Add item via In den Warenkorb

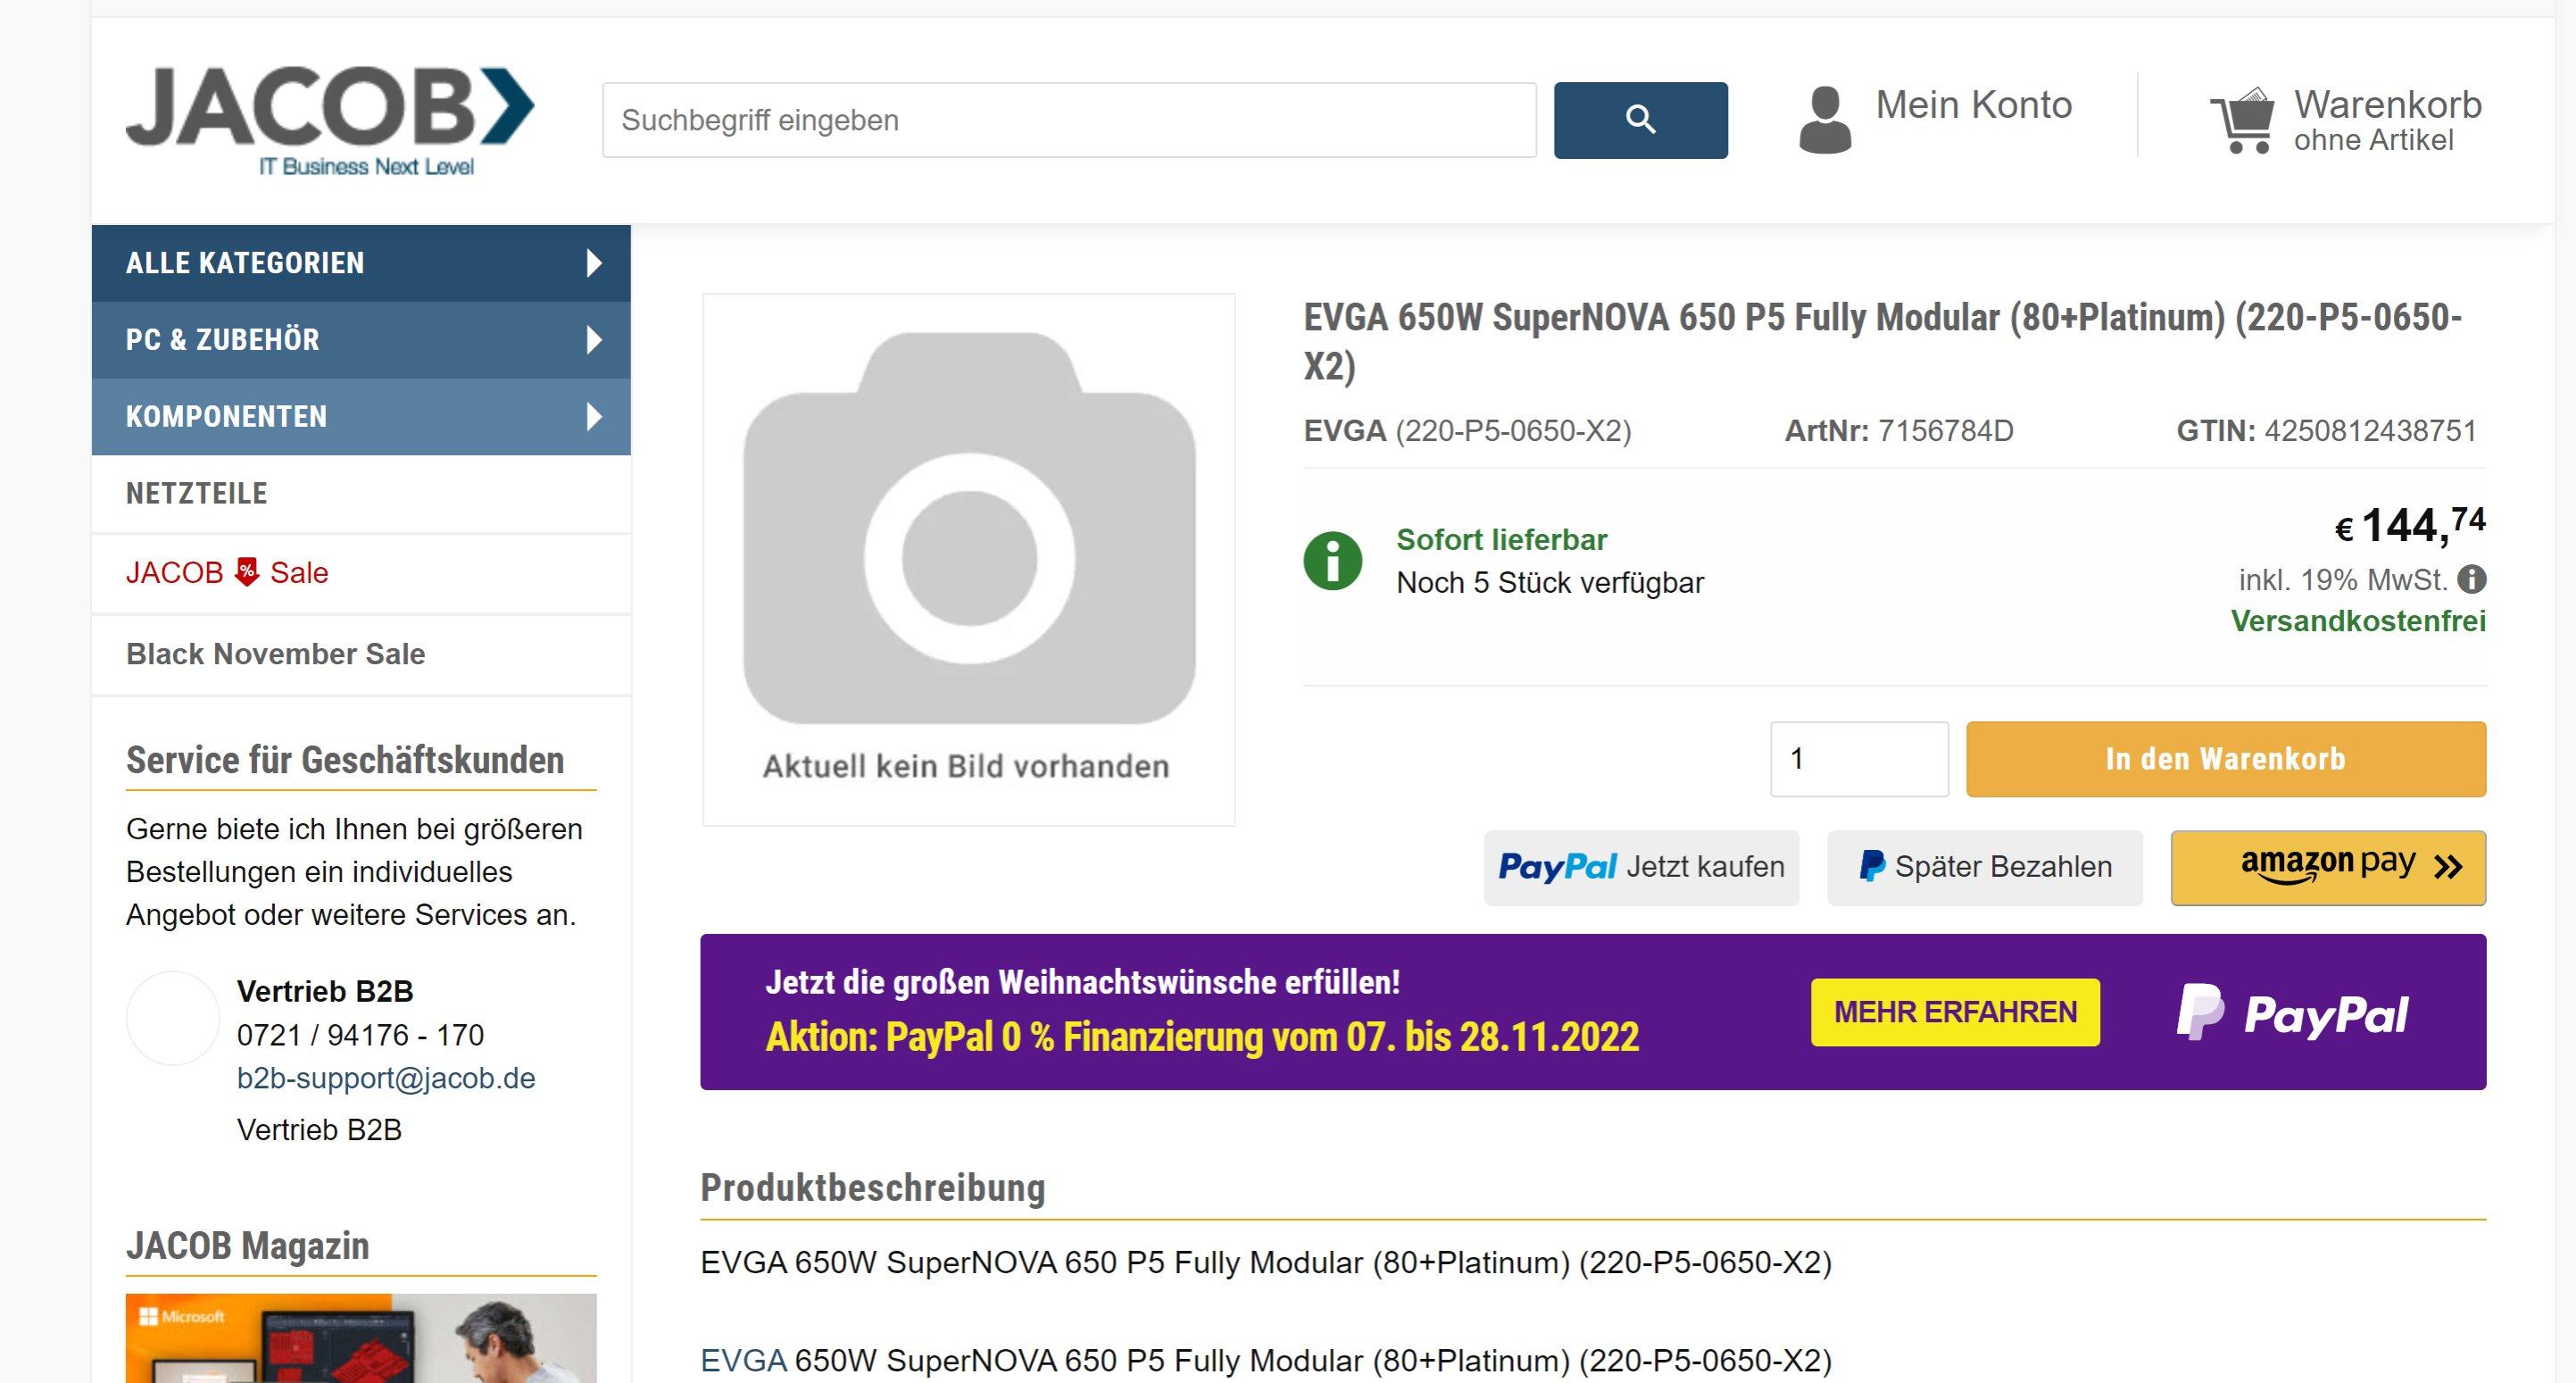(x=2226, y=759)
